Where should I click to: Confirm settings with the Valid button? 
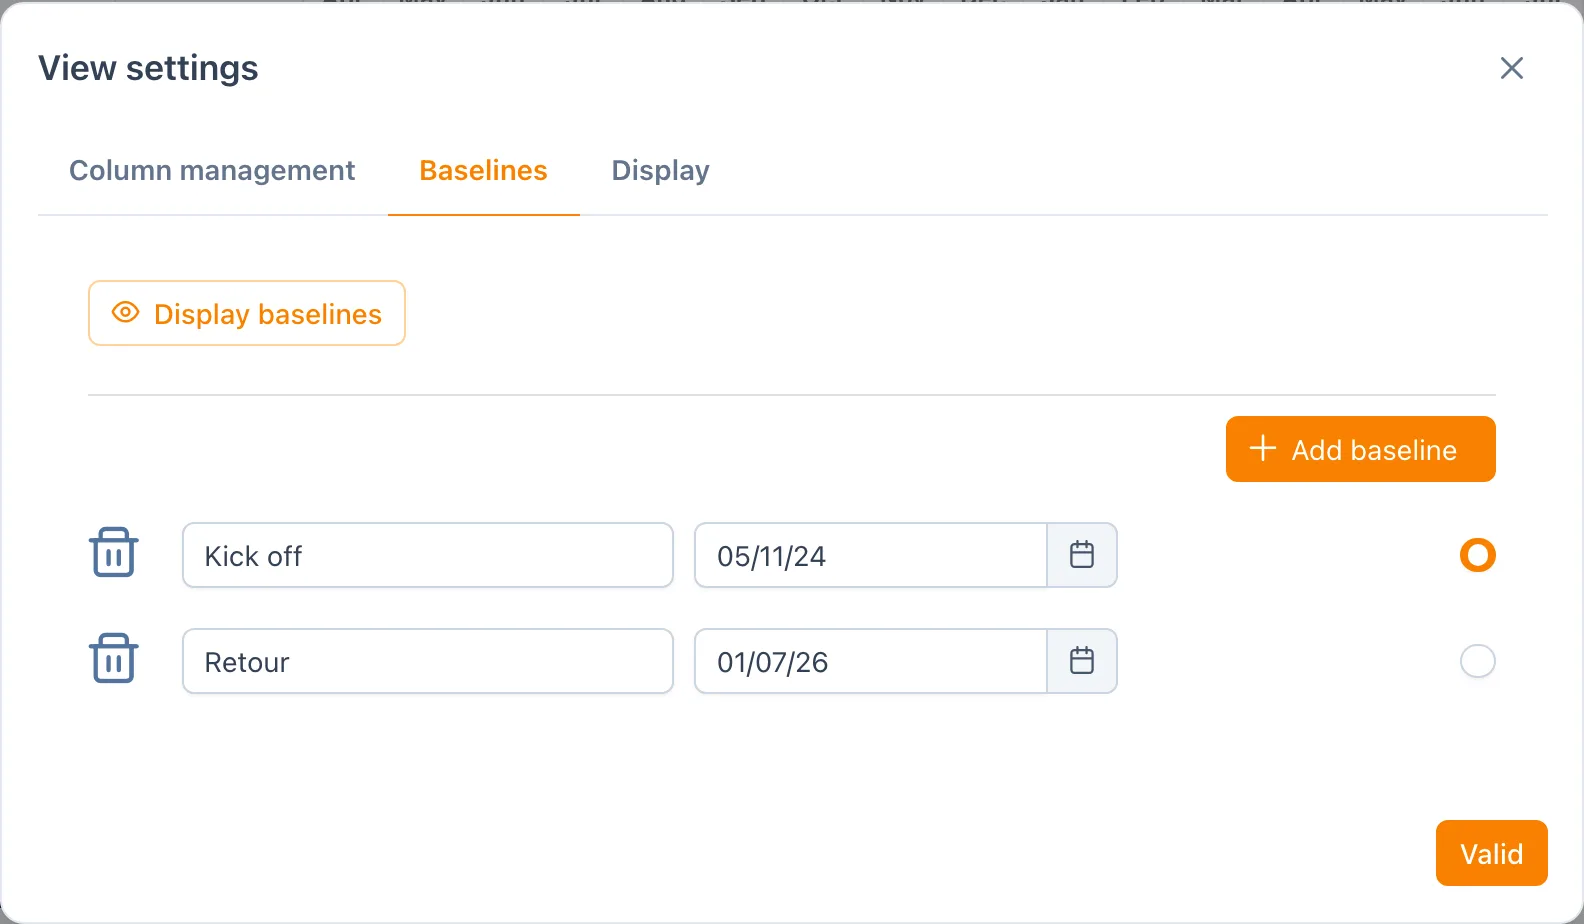click(x=1492, y=853)
